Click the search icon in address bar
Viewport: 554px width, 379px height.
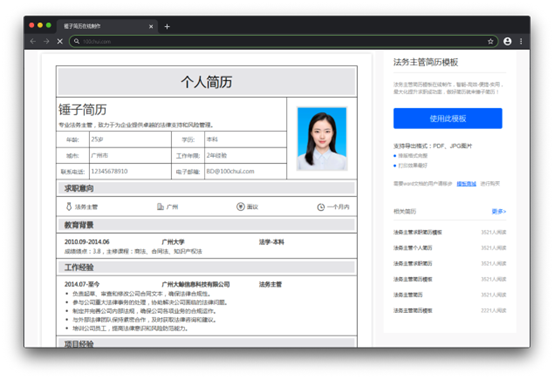click(x=77, y=41)
